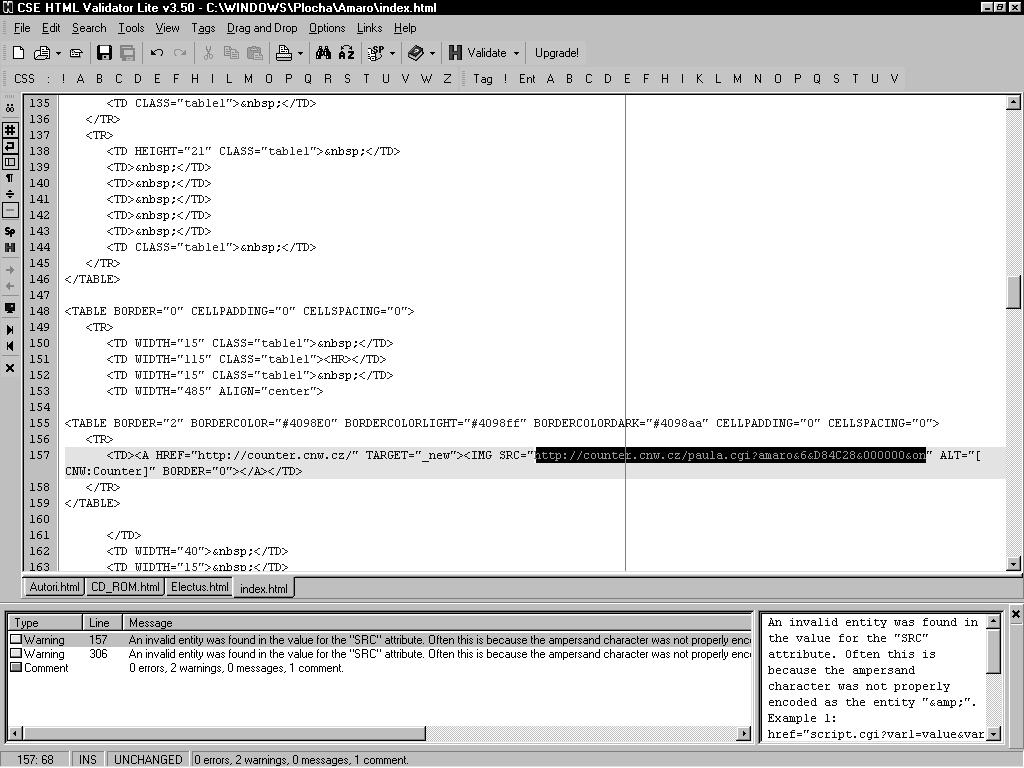This screenshot has width=1024, height=768.
Task: Toggle the minus line icon in sidebar
Action: 10,210
